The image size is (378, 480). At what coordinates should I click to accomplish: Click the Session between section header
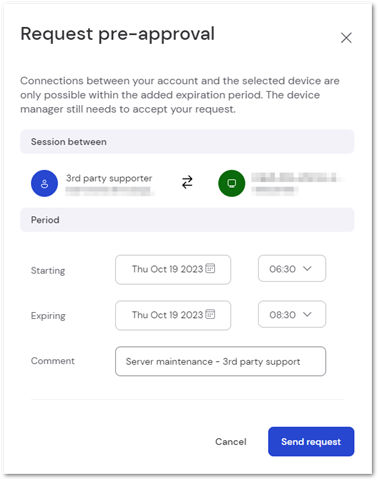187,142
